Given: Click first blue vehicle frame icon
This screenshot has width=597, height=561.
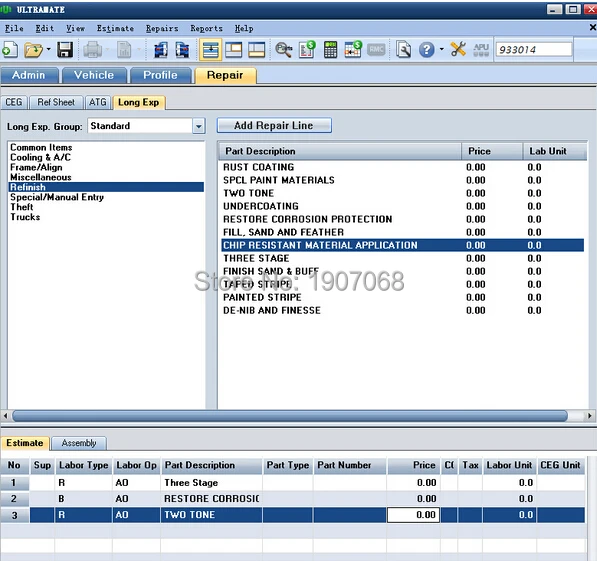Looking at the screenshot, I should pyautogui.click(x=161, y=50).
